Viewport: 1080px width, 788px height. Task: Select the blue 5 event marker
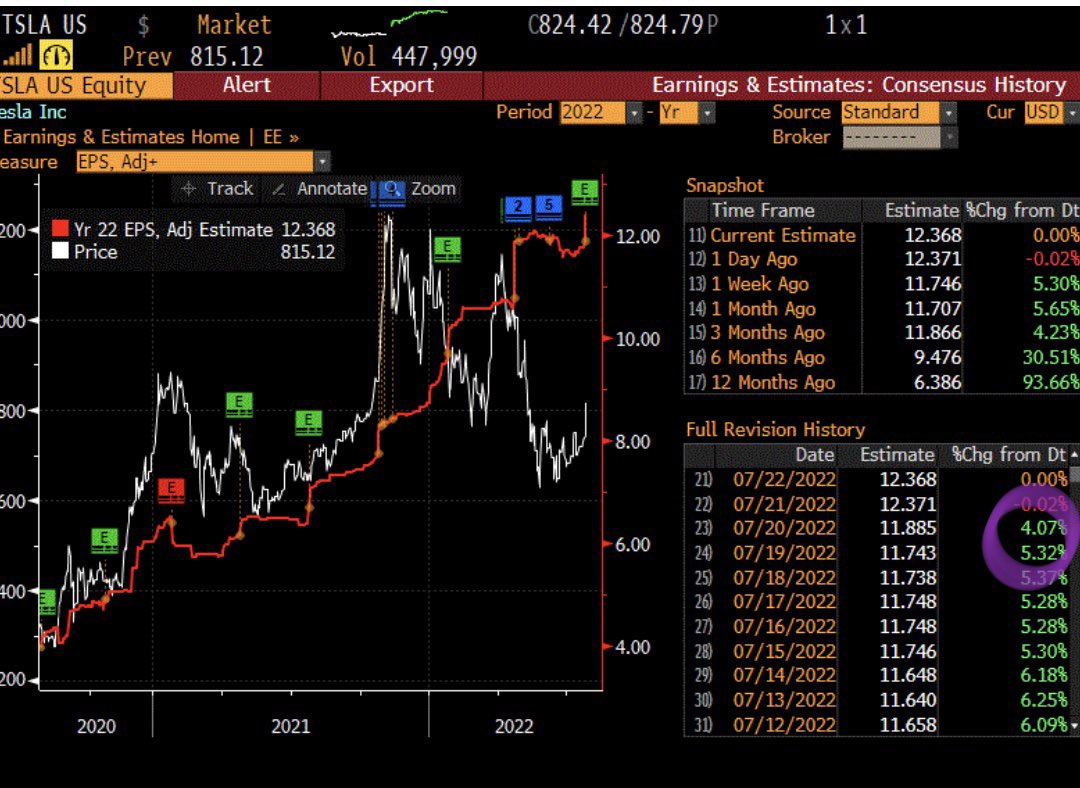[548, 207]
